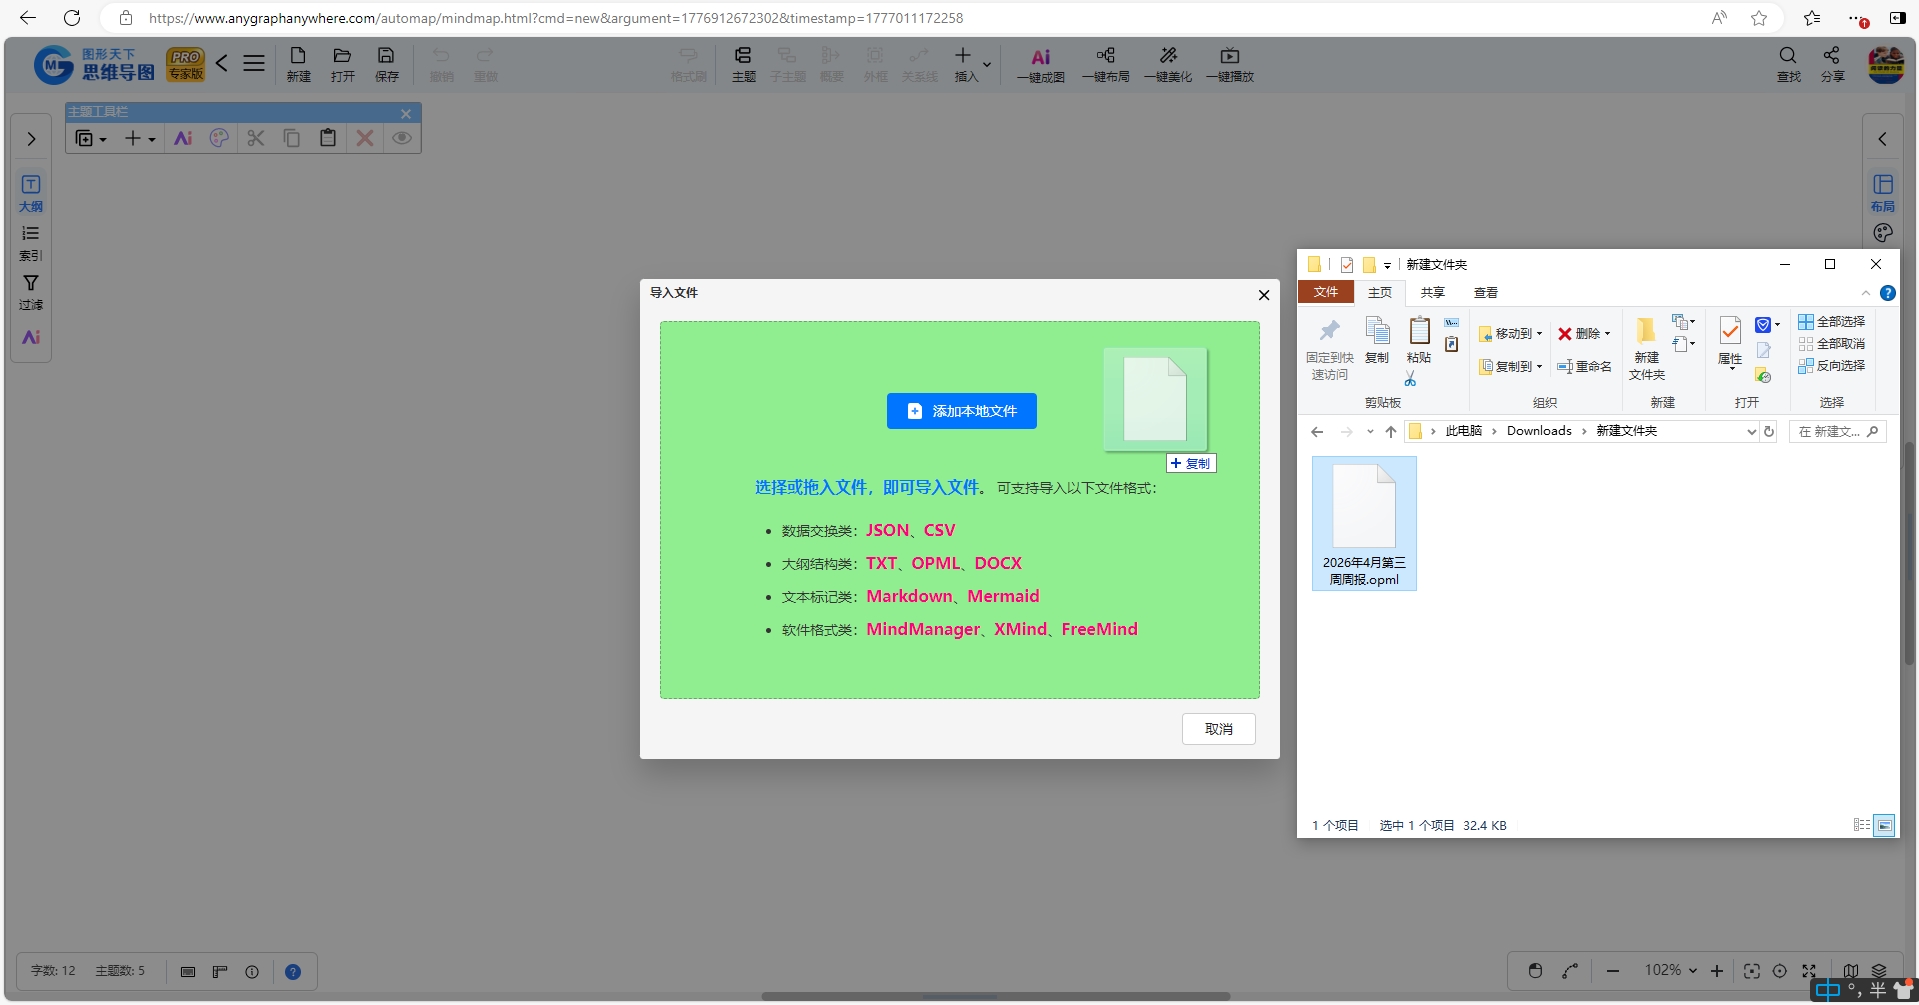Click the Ai 一键成图 generate icon
The height and width of the screenshot is (1005, 1919).
click(x=1040, y=64)
